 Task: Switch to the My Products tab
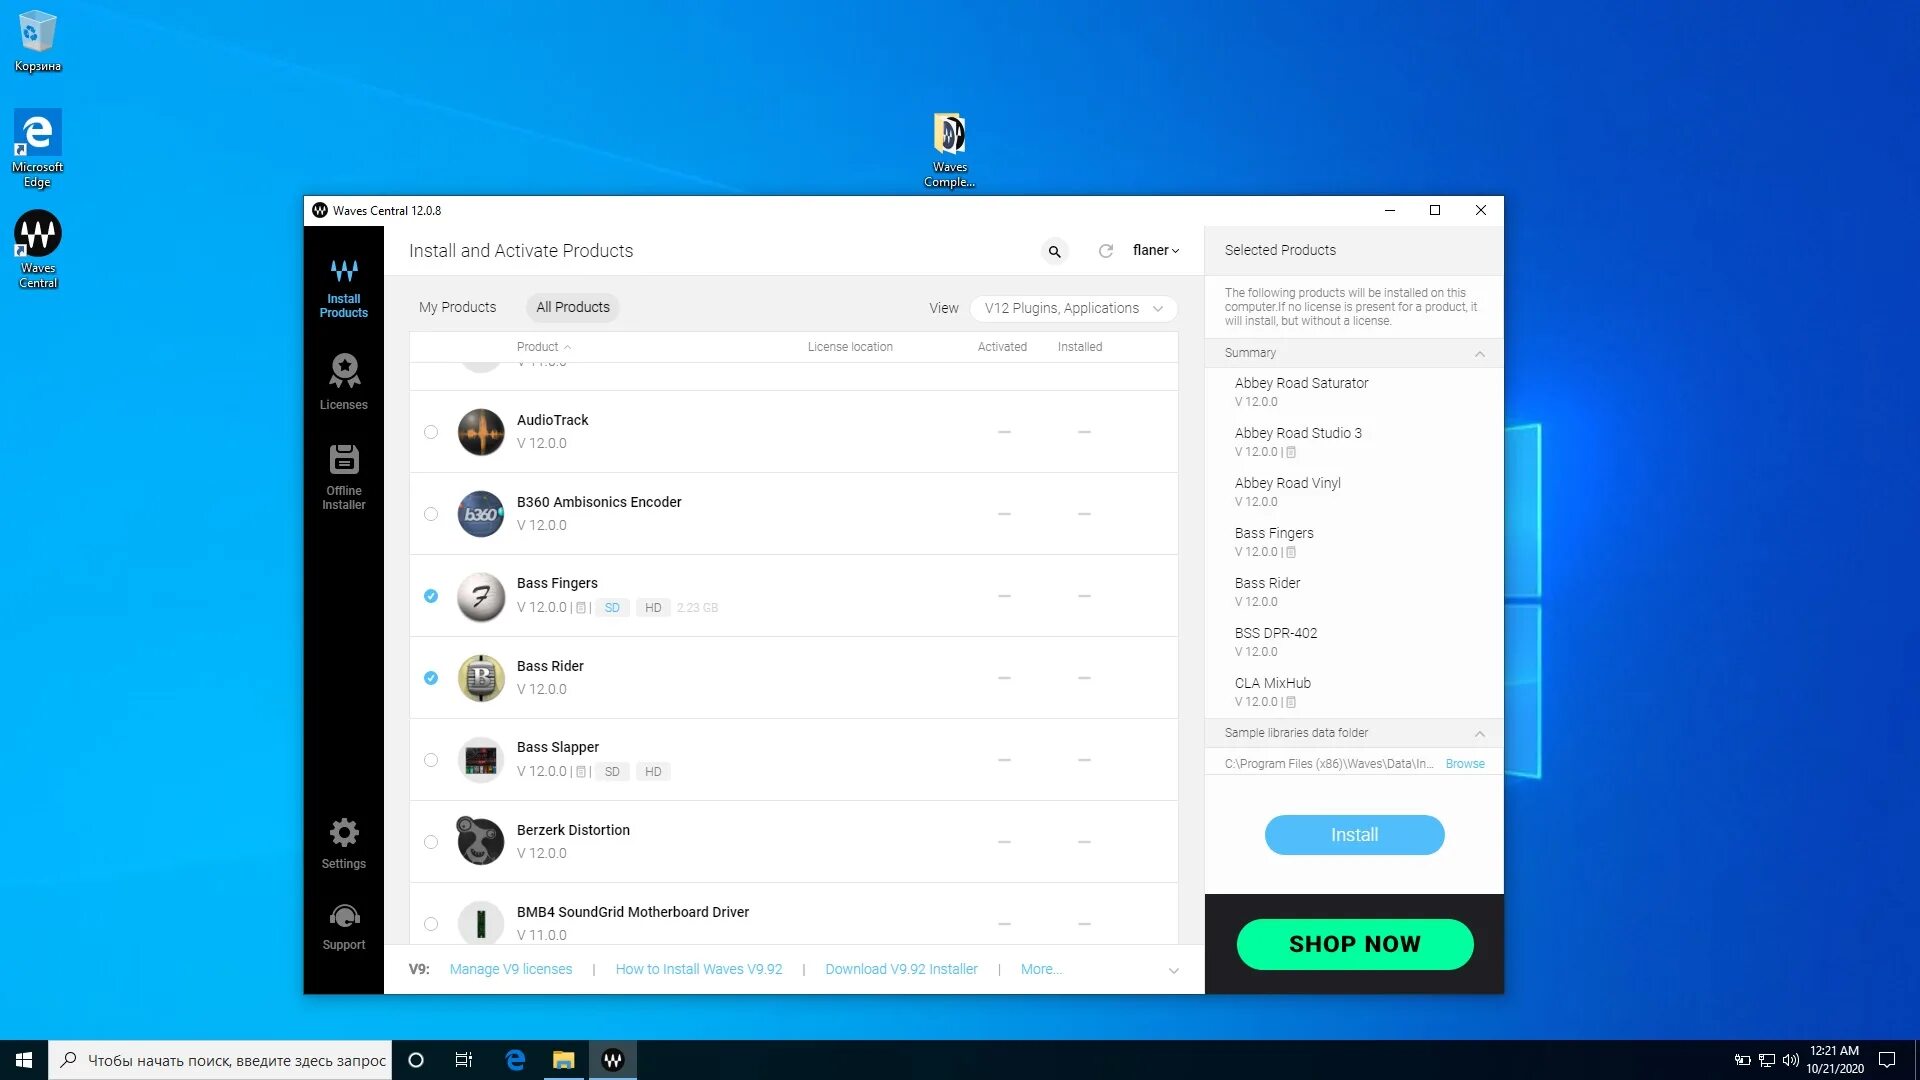[457, 307]
